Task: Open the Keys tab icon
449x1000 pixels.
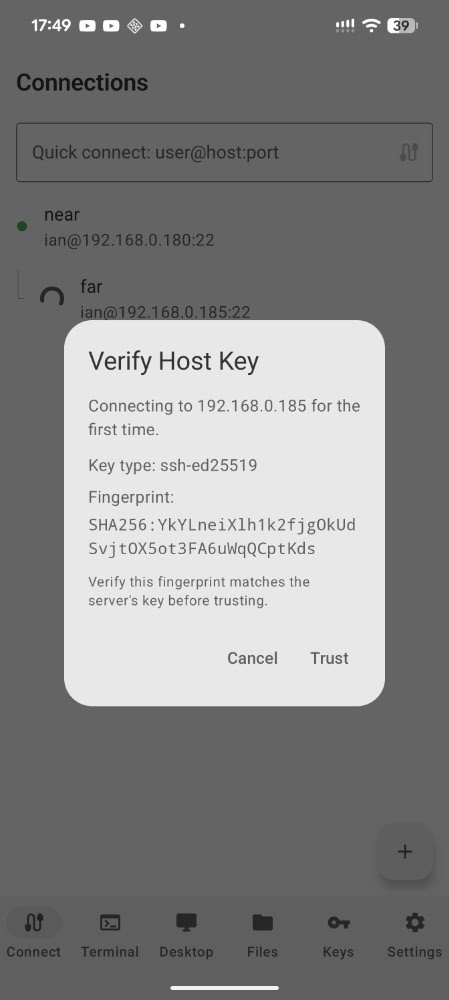Action: pos(338,922)
